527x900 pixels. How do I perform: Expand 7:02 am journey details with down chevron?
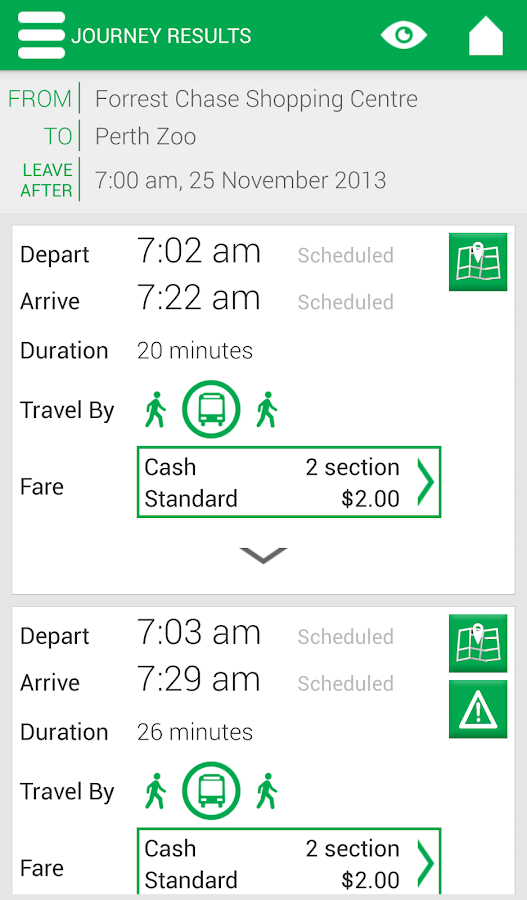pos(263,556)
